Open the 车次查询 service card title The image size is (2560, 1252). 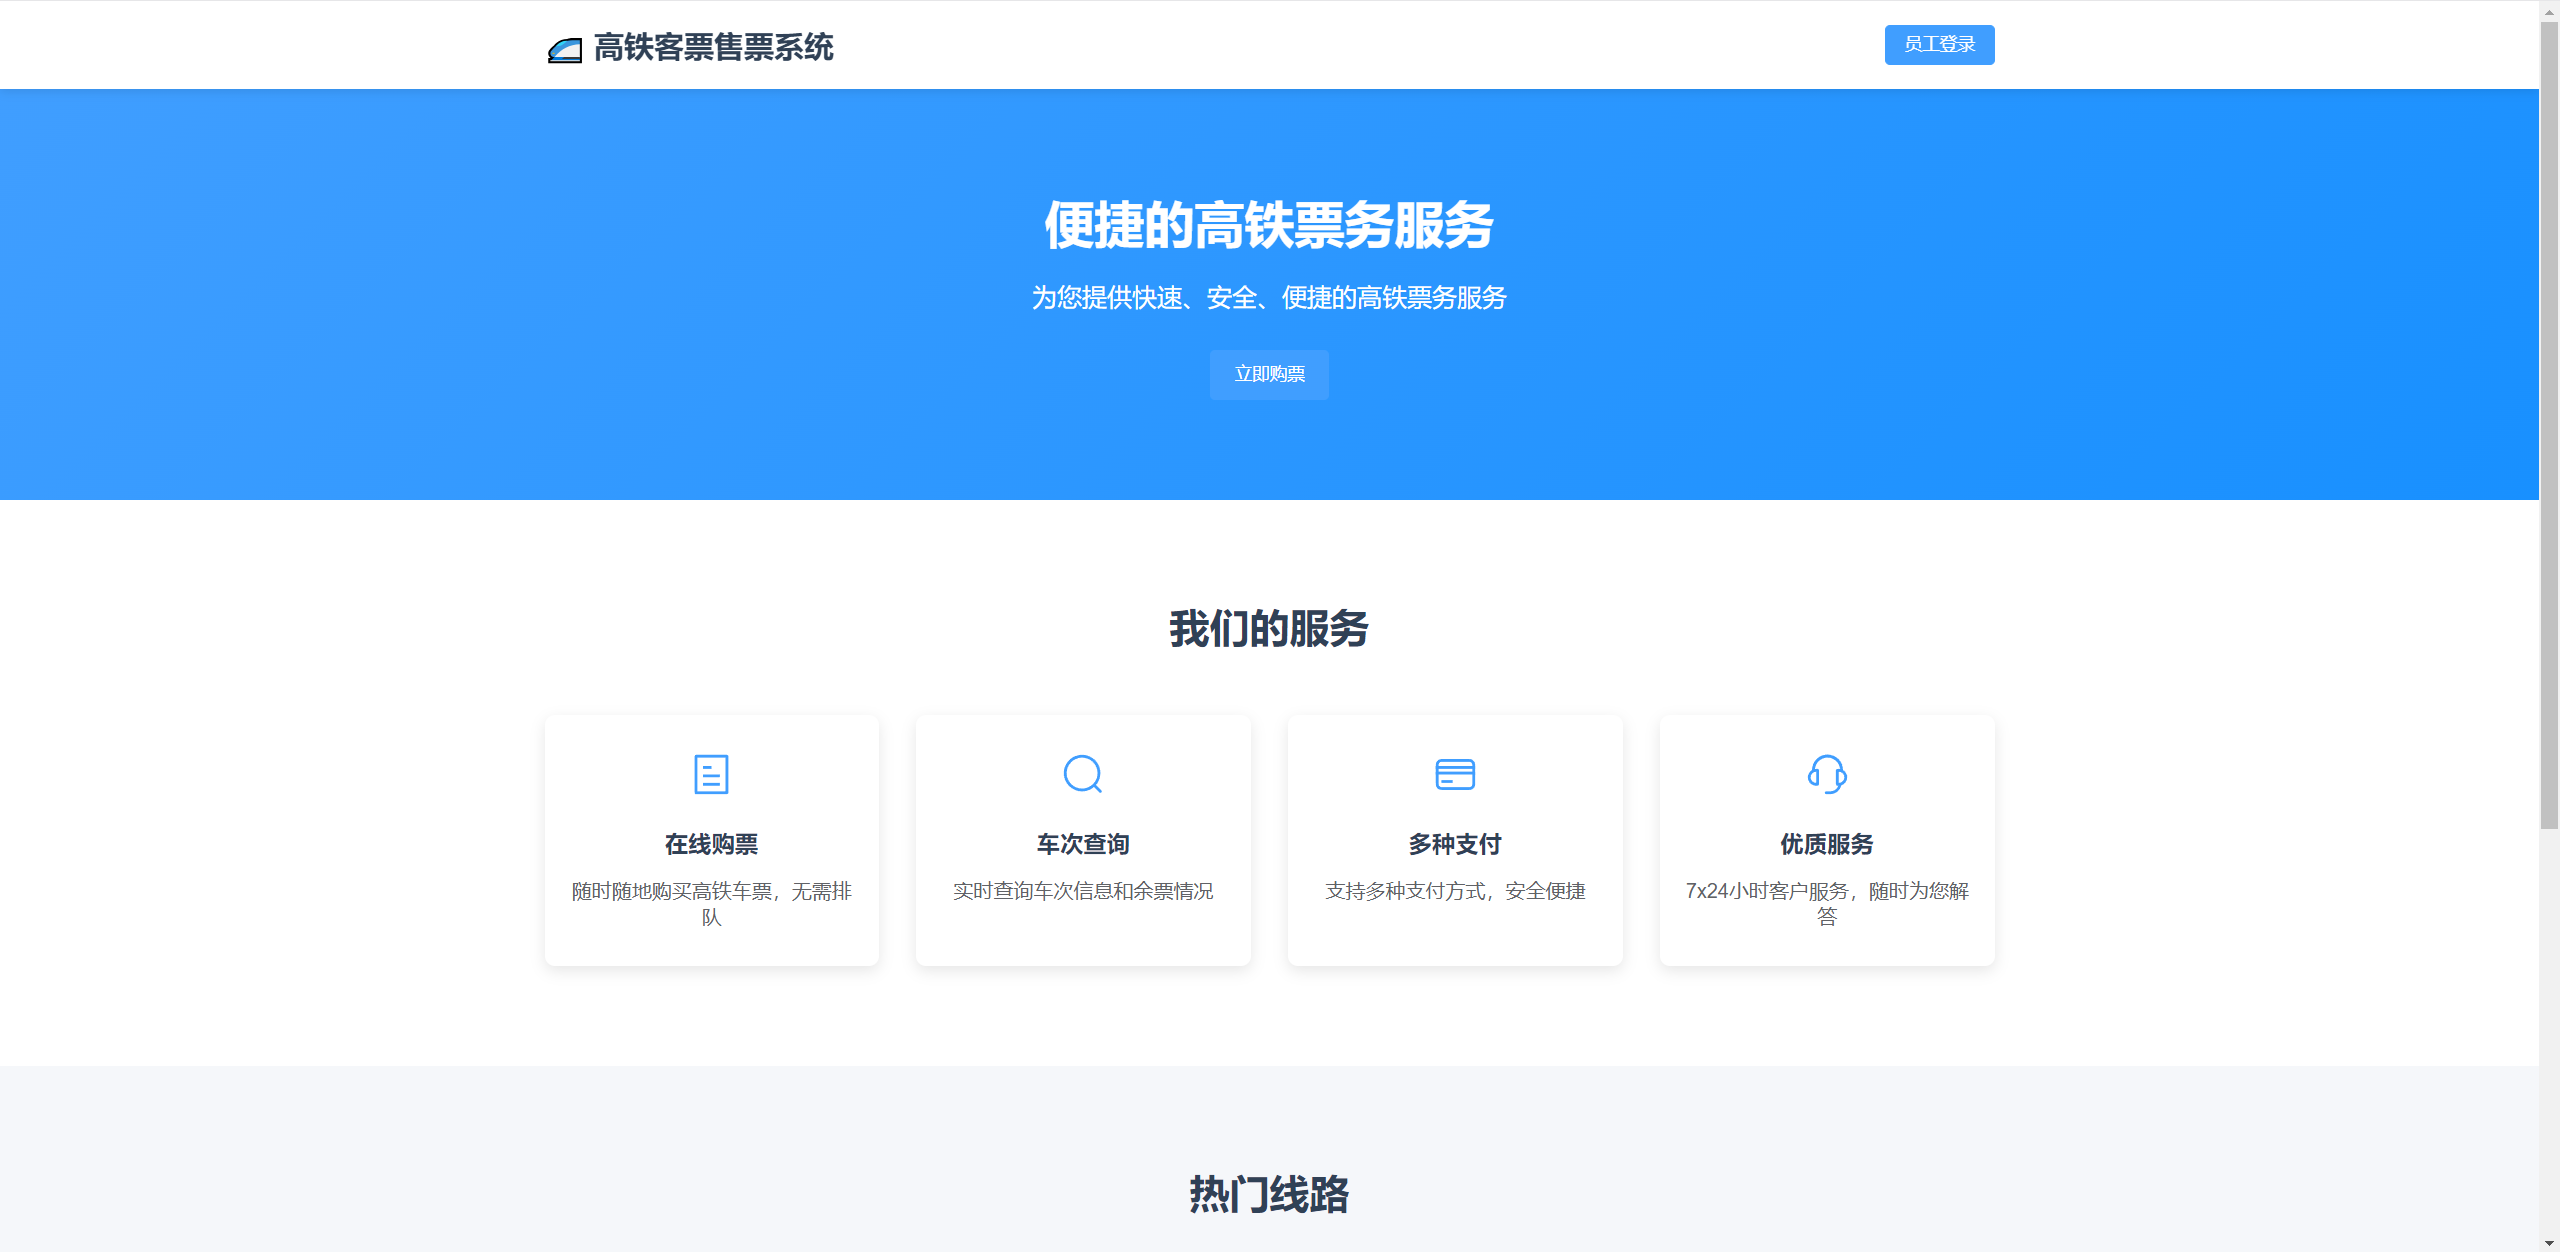click(1082, 844)
